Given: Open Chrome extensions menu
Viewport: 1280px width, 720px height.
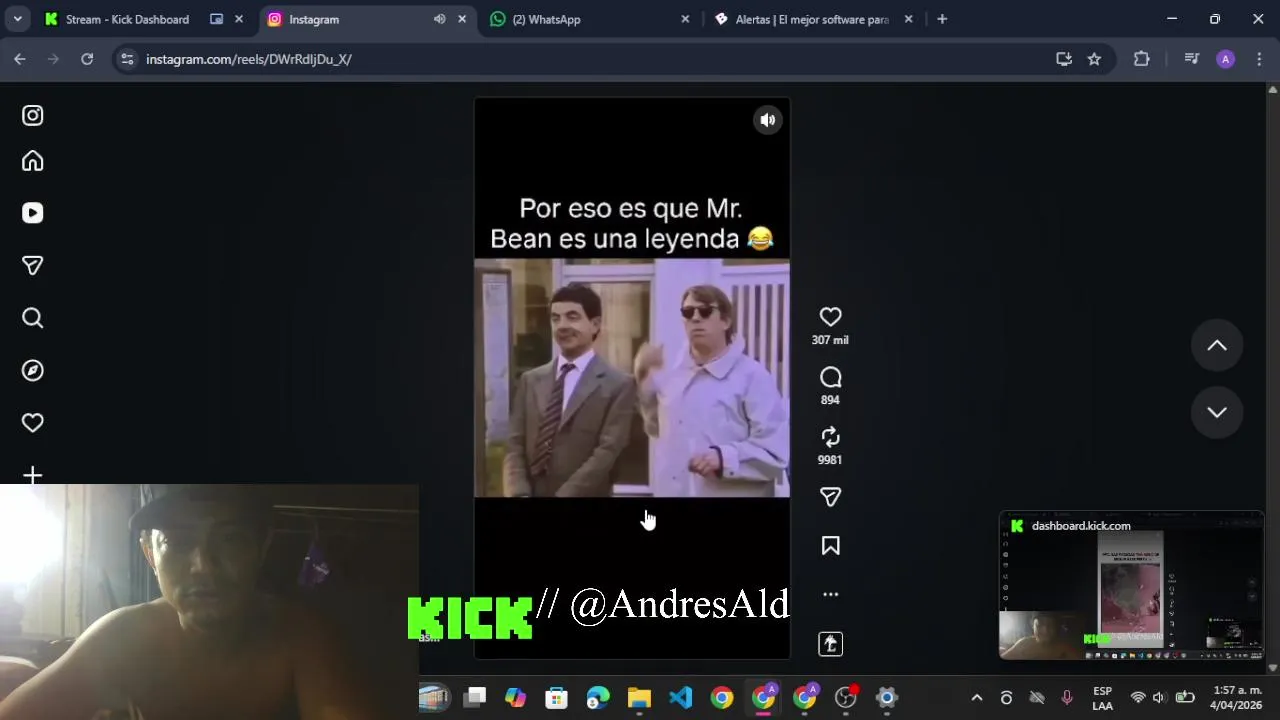Looking at the screenshot, I should (x=1141, y=59).
